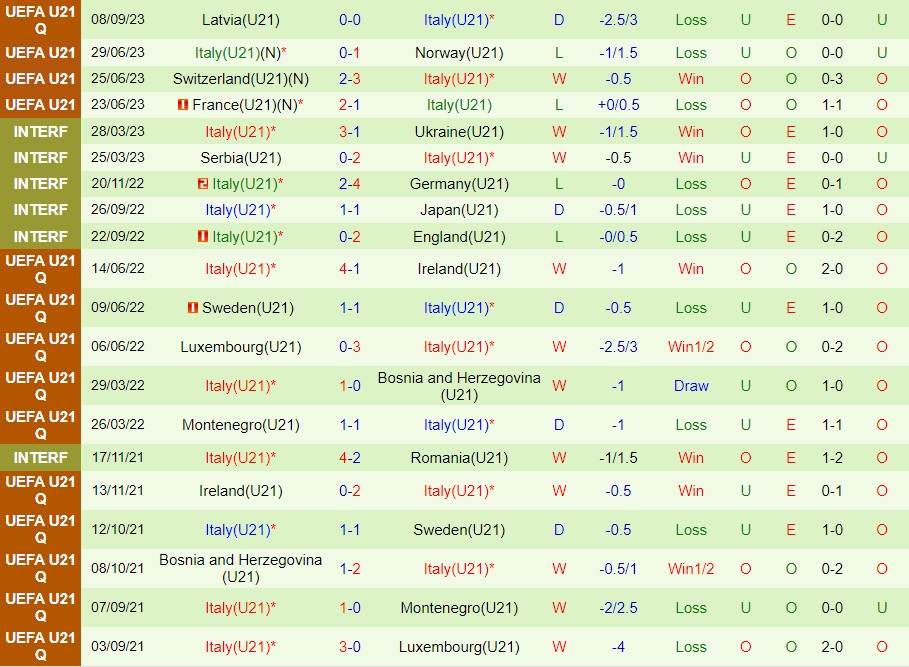Click the 0-3 full-time score dated 06/06/22
The width and height of the screenshot is (909, 667).
[350, 347]
